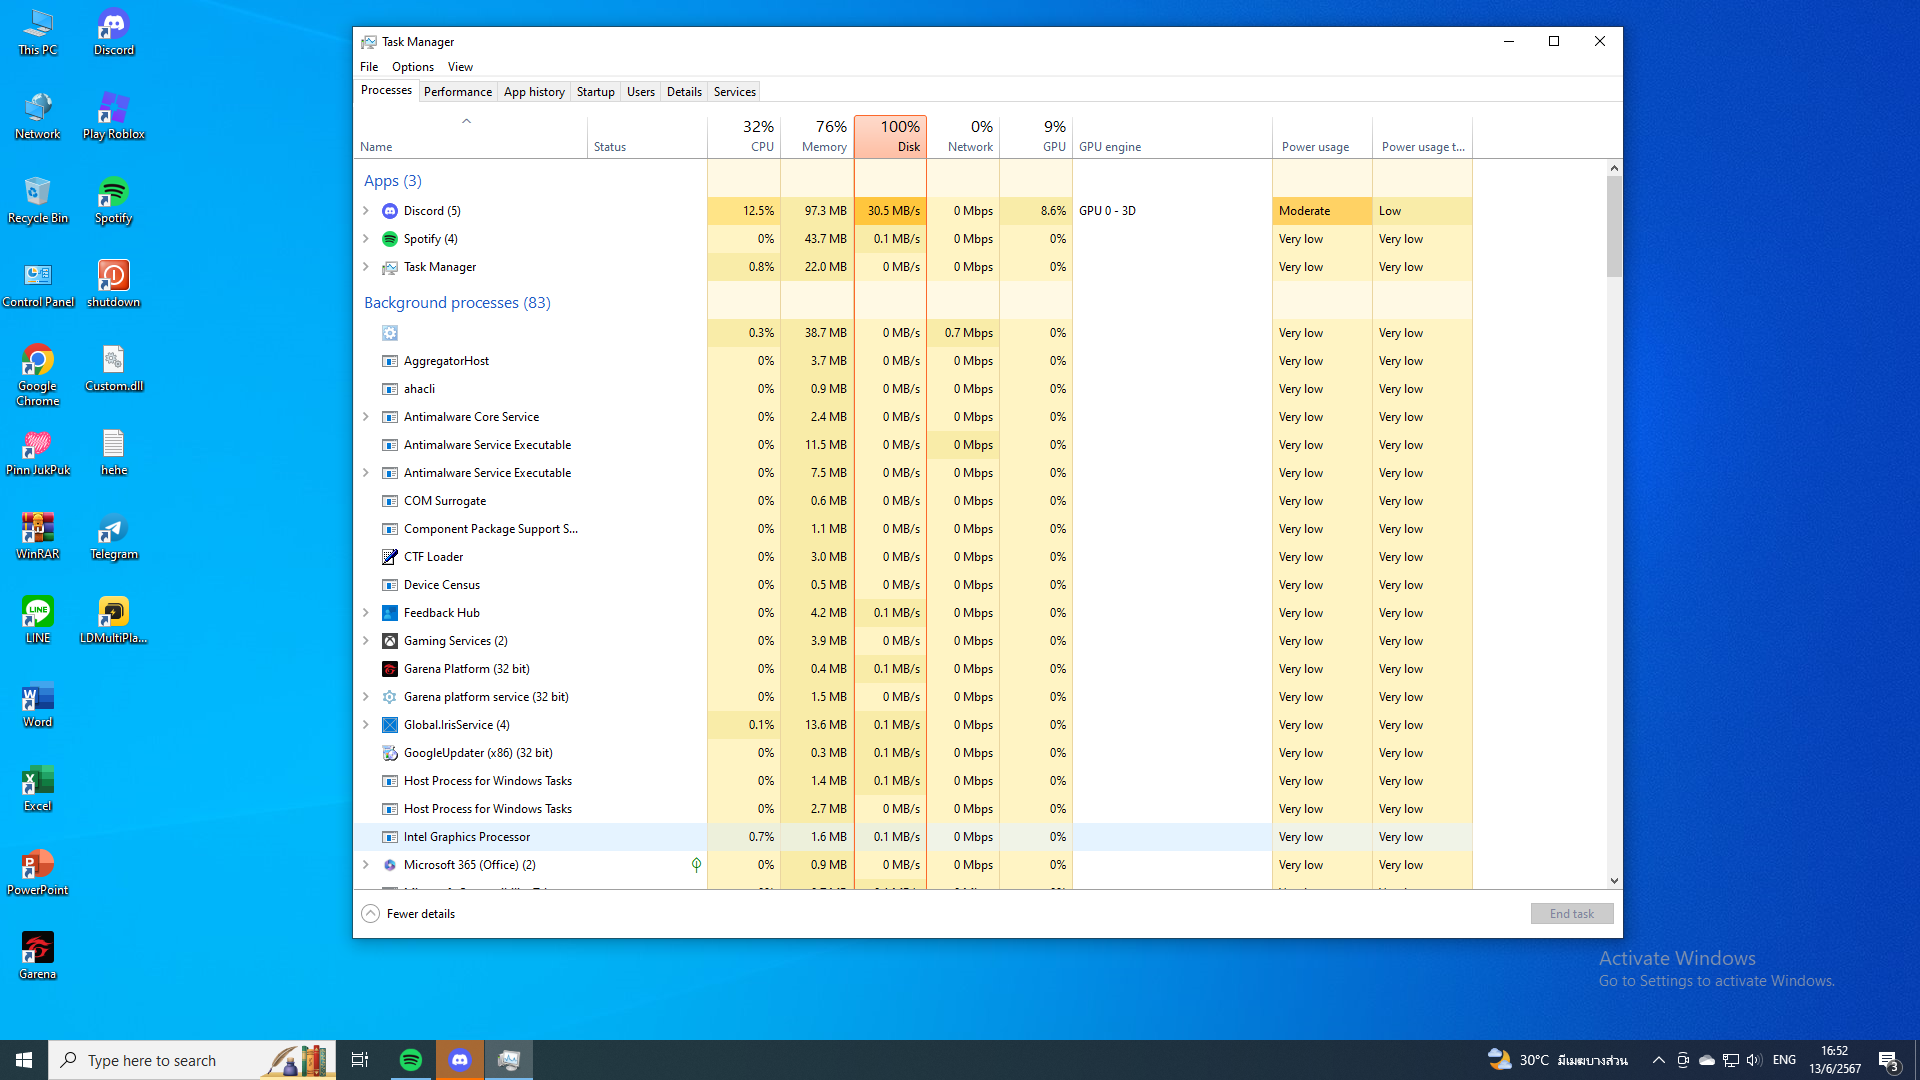Click the scroll down arrow of process list

(x=1614, y=881)
